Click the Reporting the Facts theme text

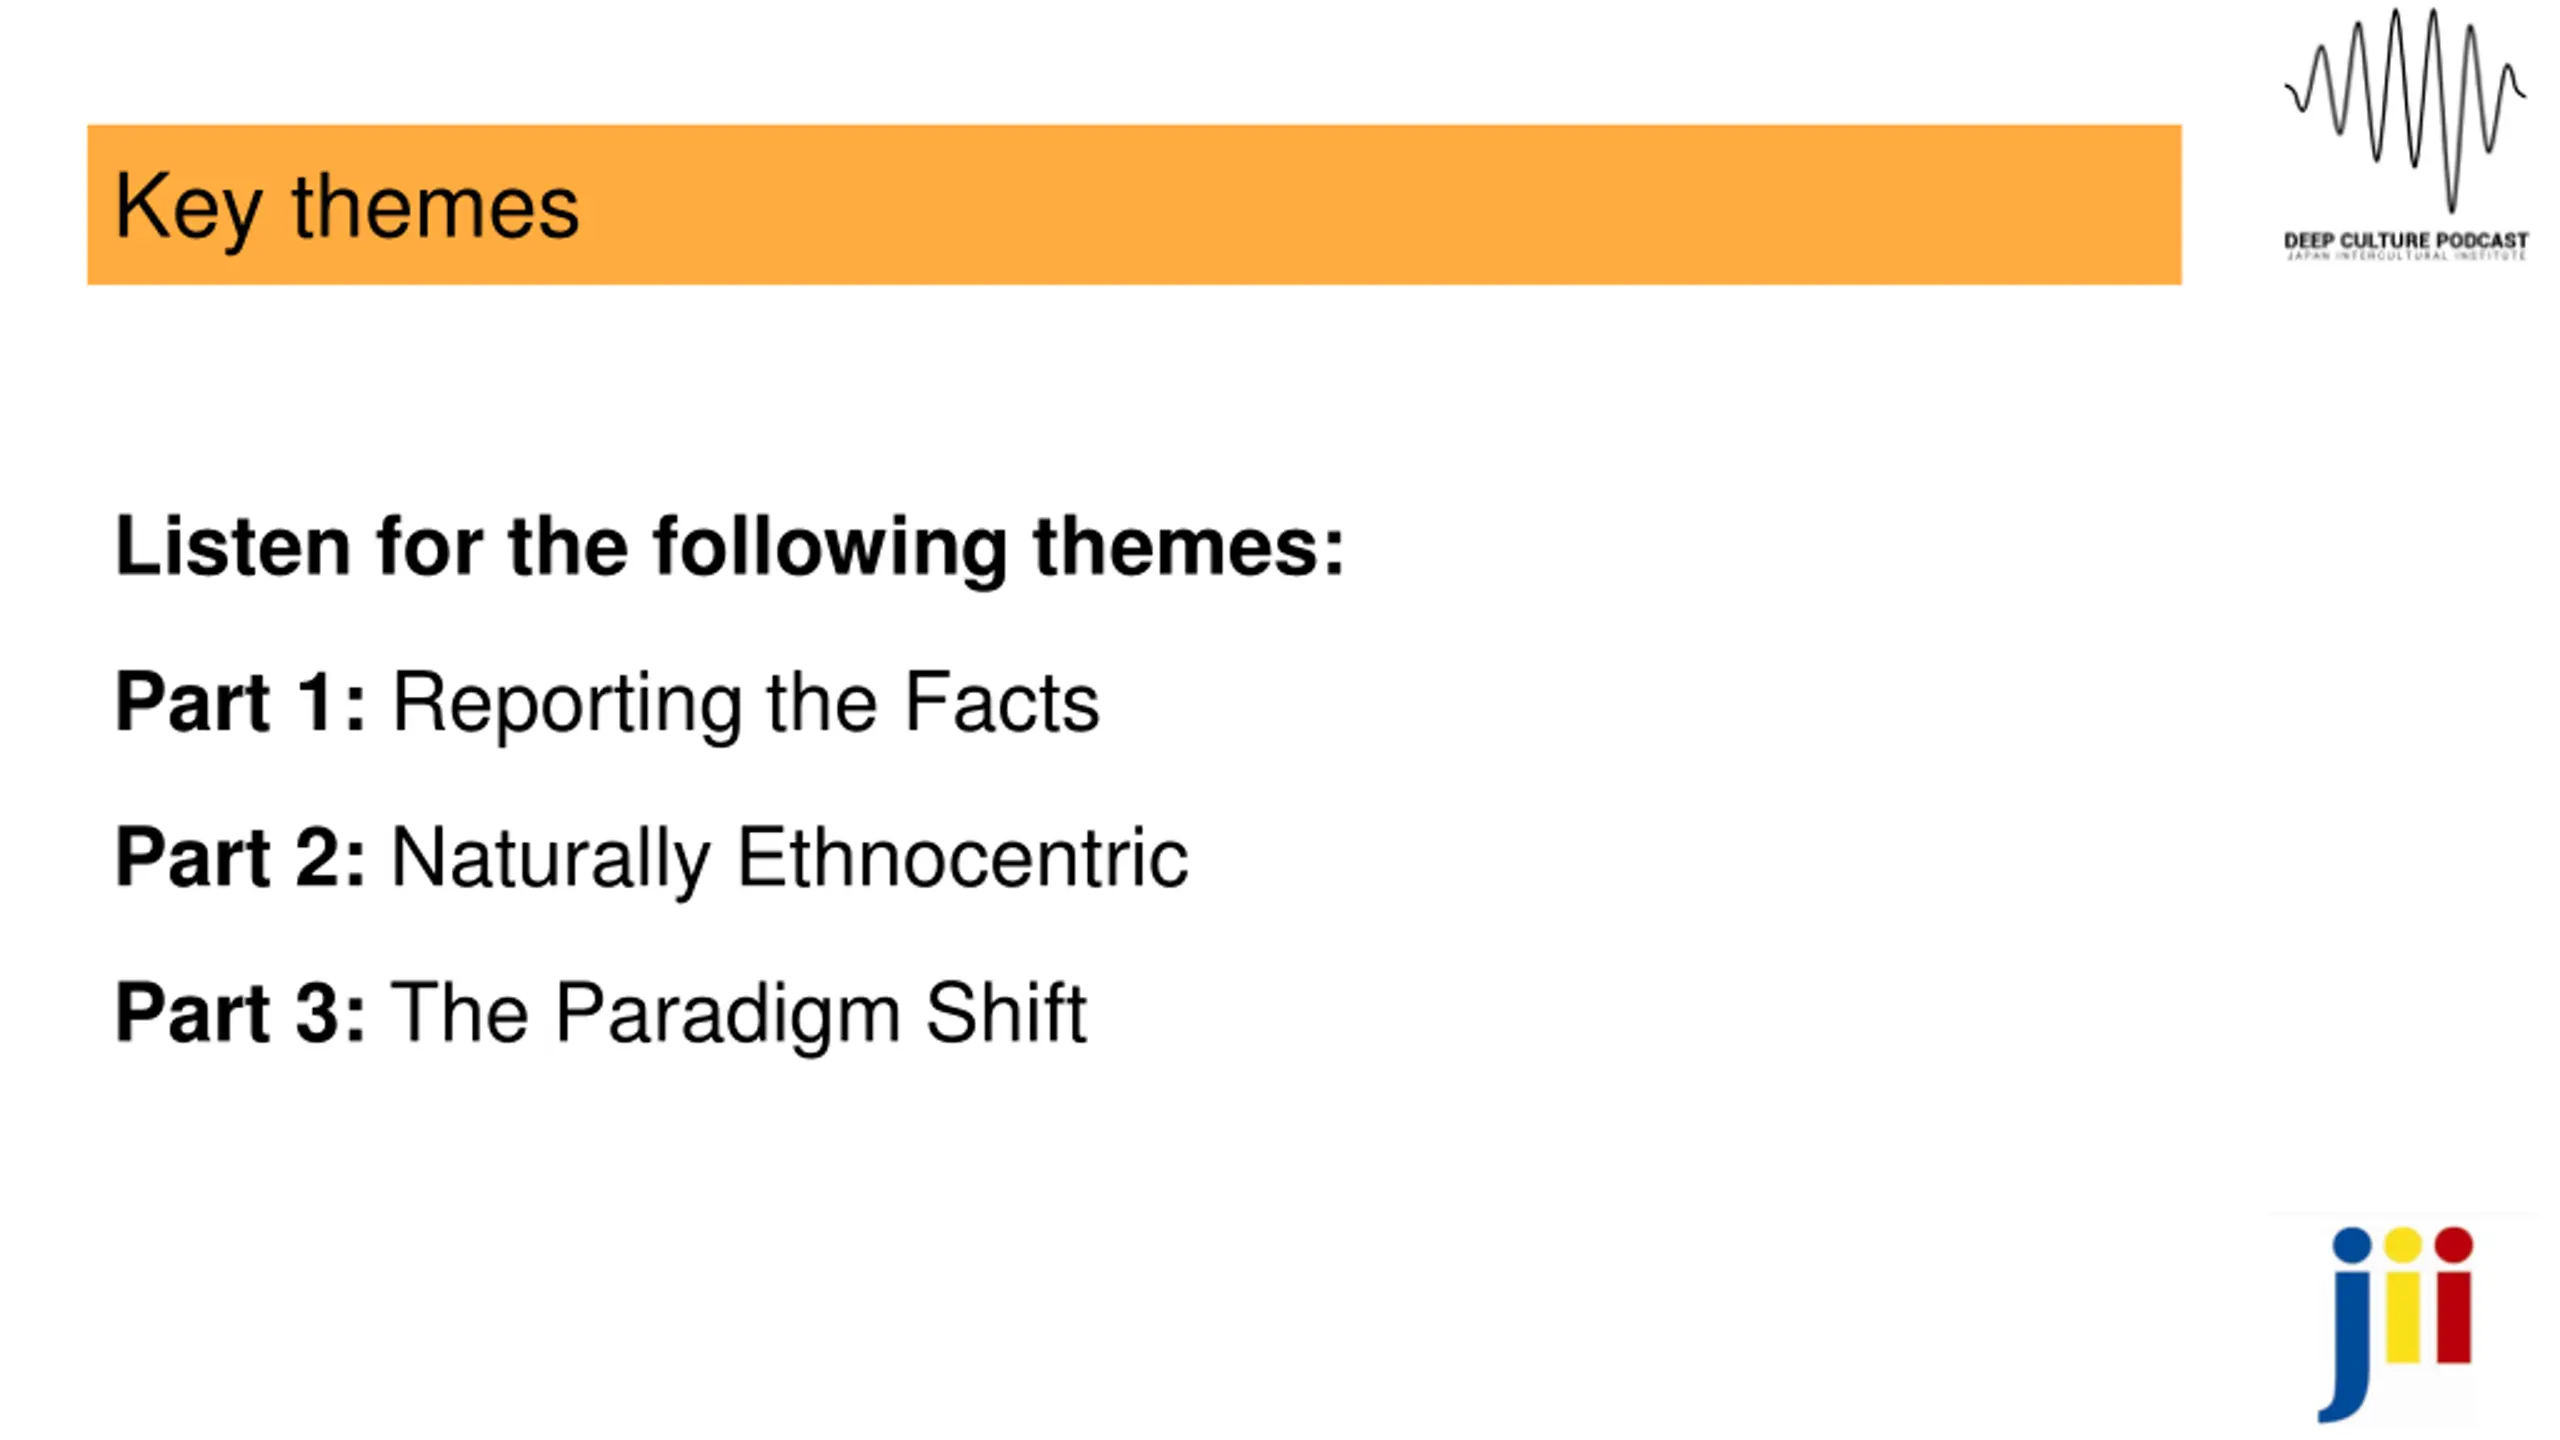(745, 704)
